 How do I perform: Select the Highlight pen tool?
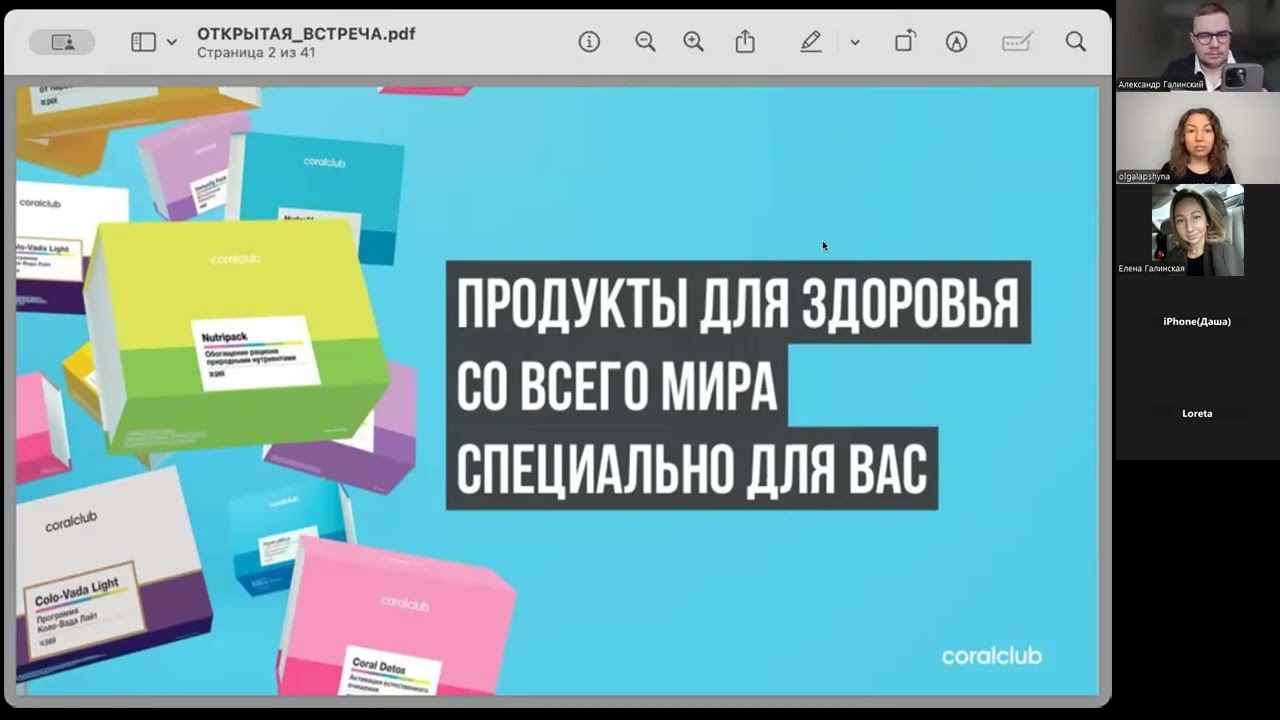click(811, 42)
